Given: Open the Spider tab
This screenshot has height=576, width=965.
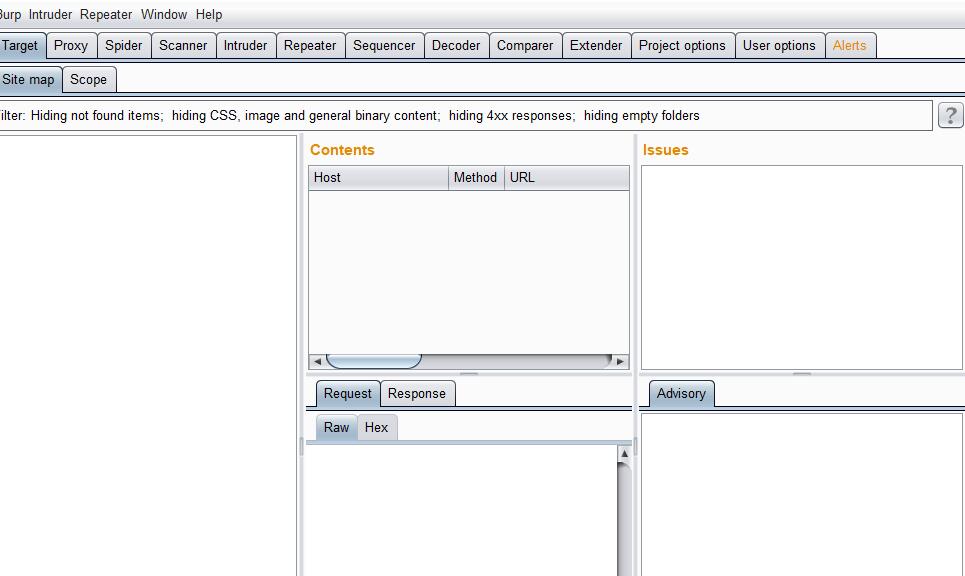Looking at the screenshot, I should [x=124, y=46].
